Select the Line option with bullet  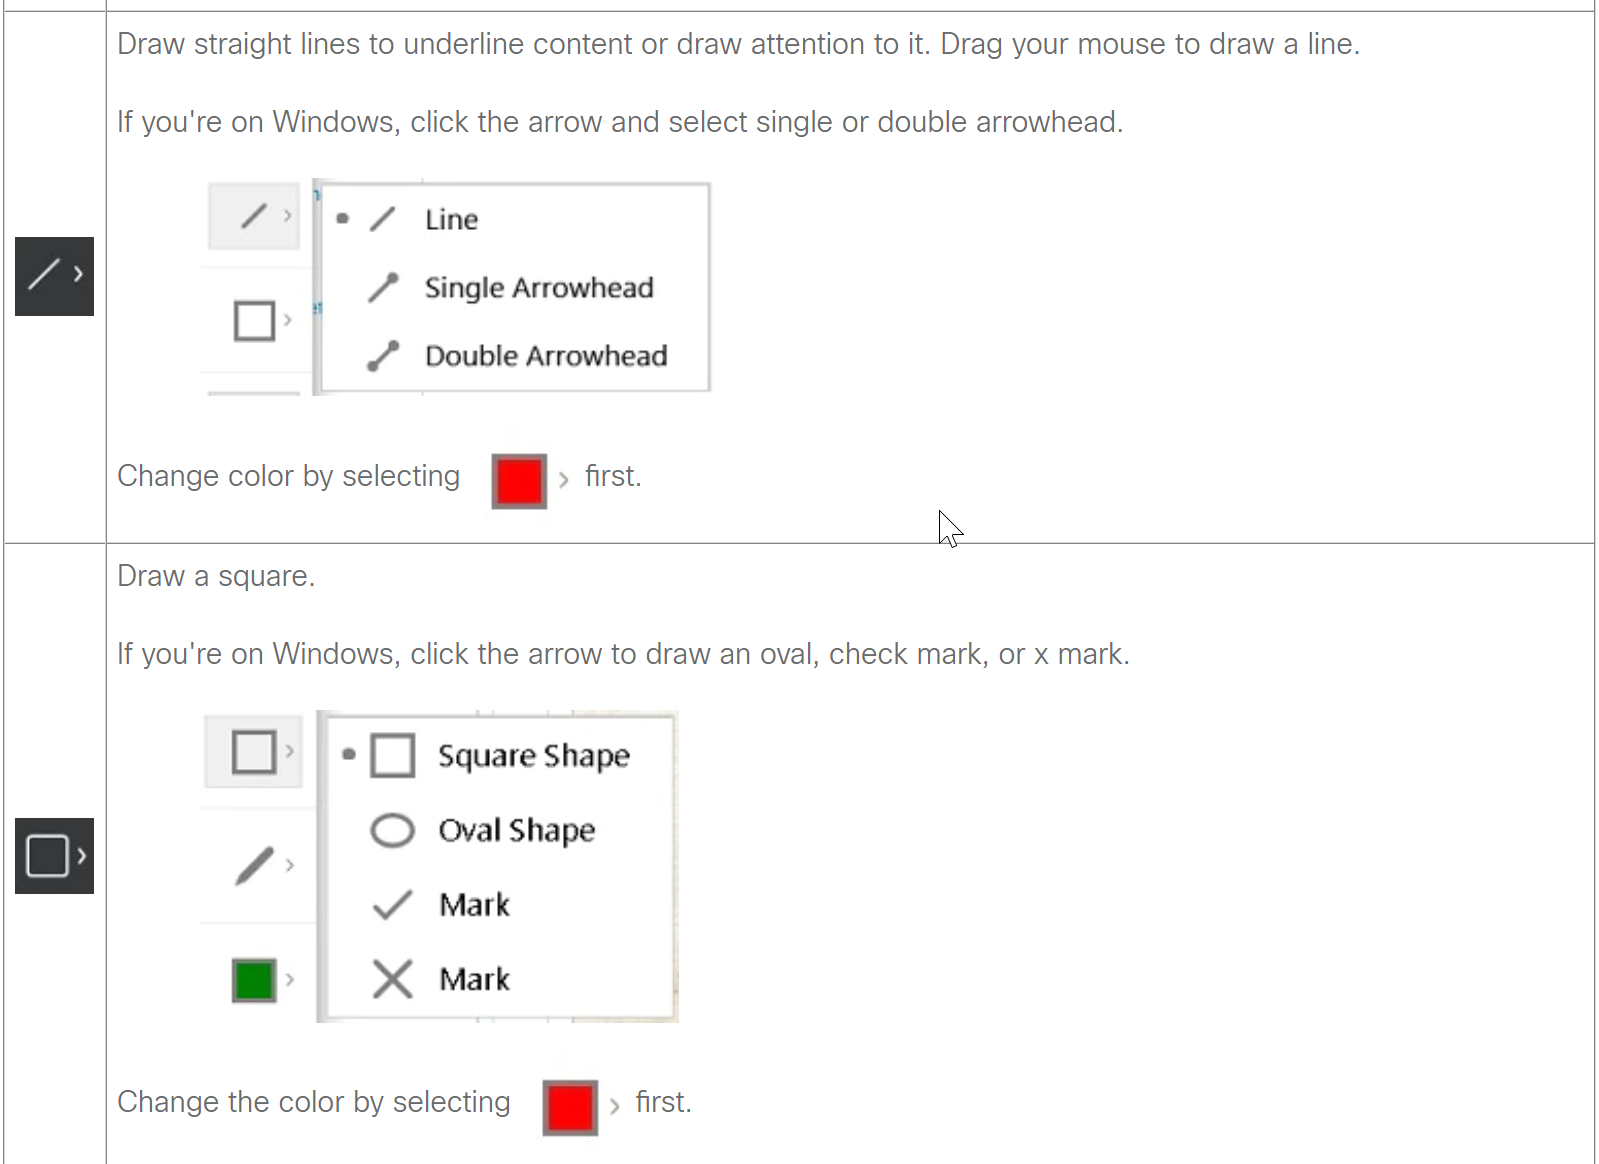(451, 220)
